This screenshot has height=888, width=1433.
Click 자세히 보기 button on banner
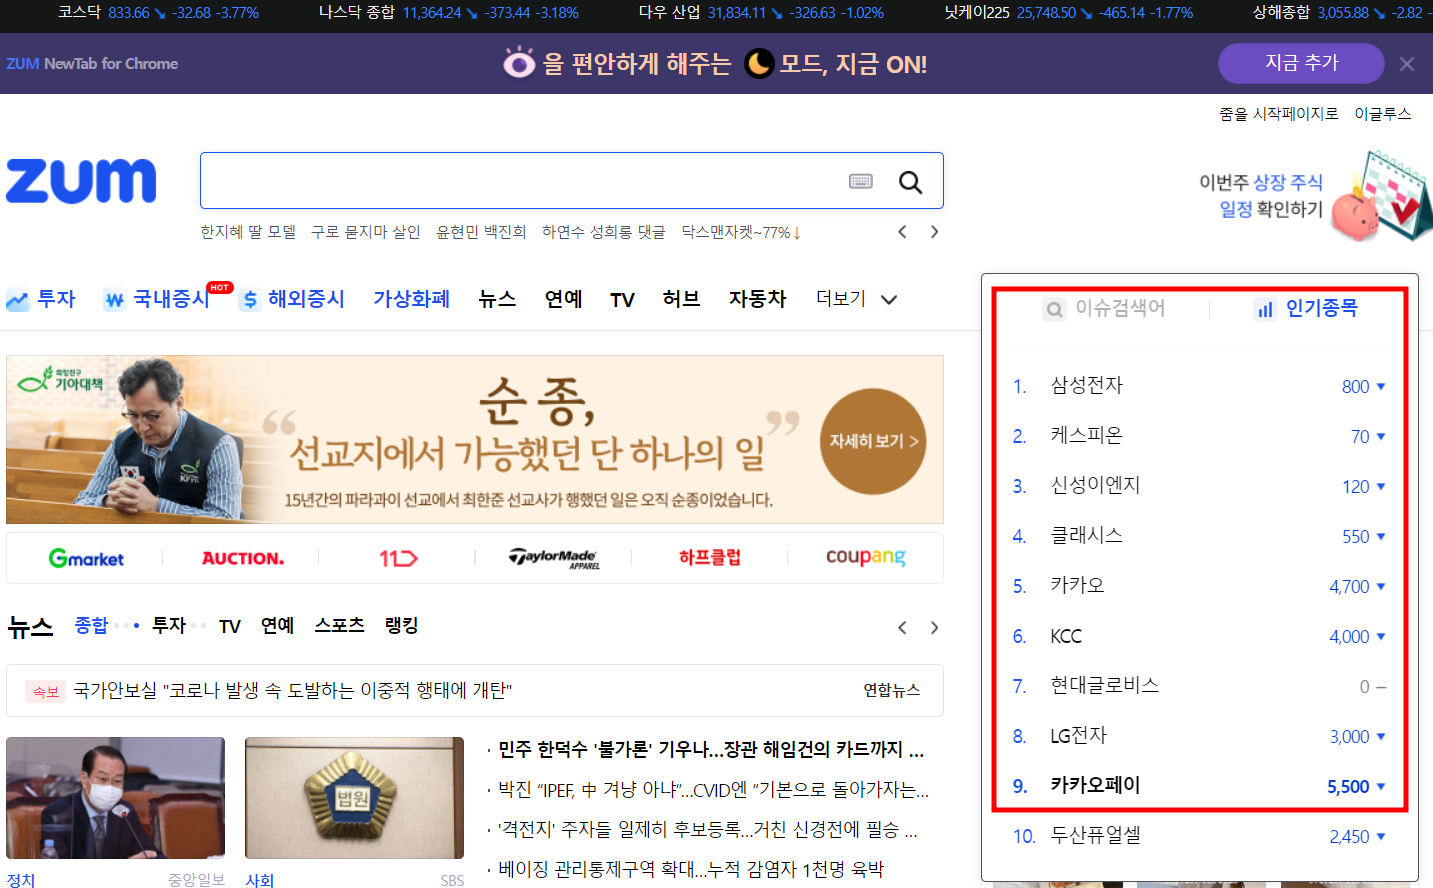click(x=873, y=441)
